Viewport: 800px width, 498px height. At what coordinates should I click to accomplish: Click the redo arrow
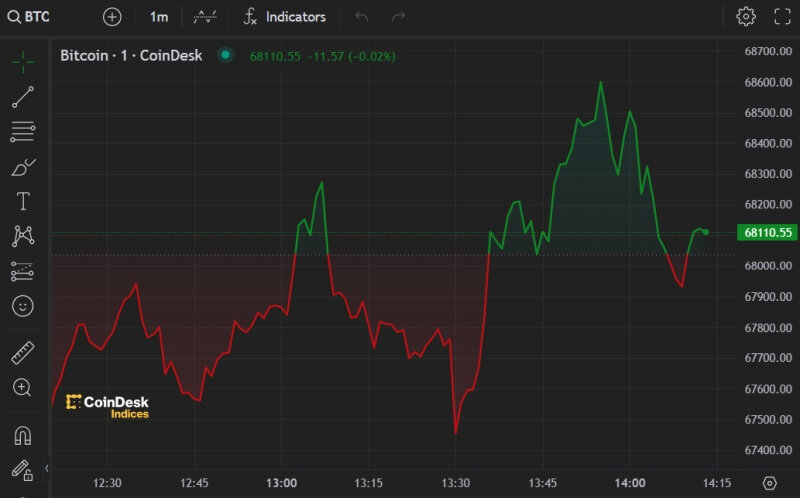[x=398, y=17]
